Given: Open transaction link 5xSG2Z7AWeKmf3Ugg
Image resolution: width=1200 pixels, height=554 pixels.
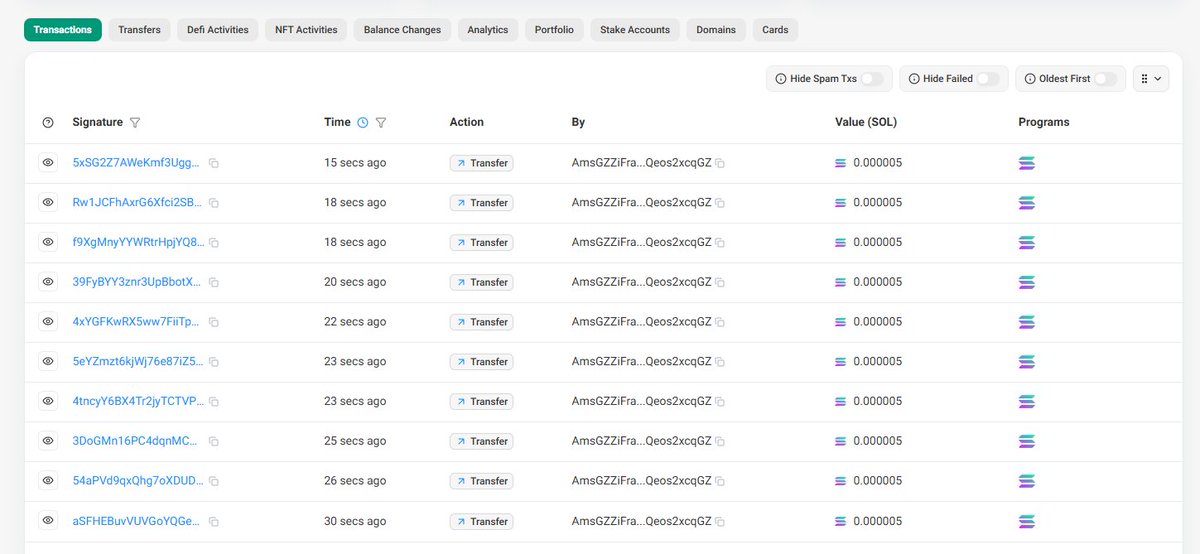Looking at the screenshot, I should click(x=136, y=163).
